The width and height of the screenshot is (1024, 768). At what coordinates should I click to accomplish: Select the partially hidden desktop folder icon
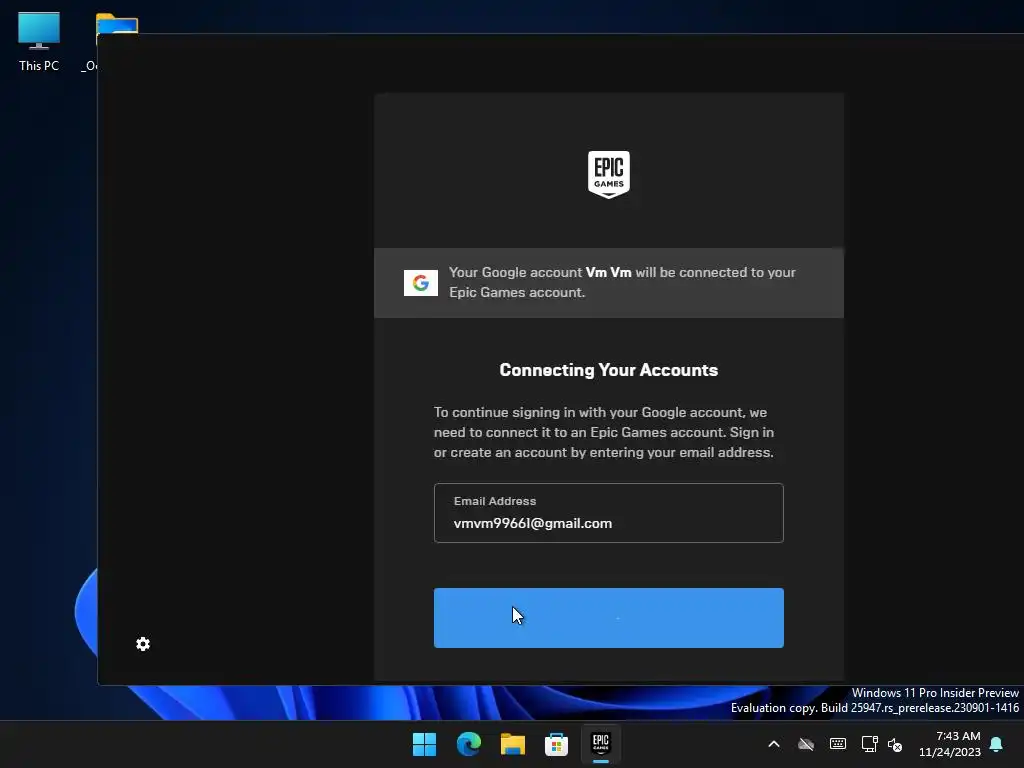[x=116, y=25]
